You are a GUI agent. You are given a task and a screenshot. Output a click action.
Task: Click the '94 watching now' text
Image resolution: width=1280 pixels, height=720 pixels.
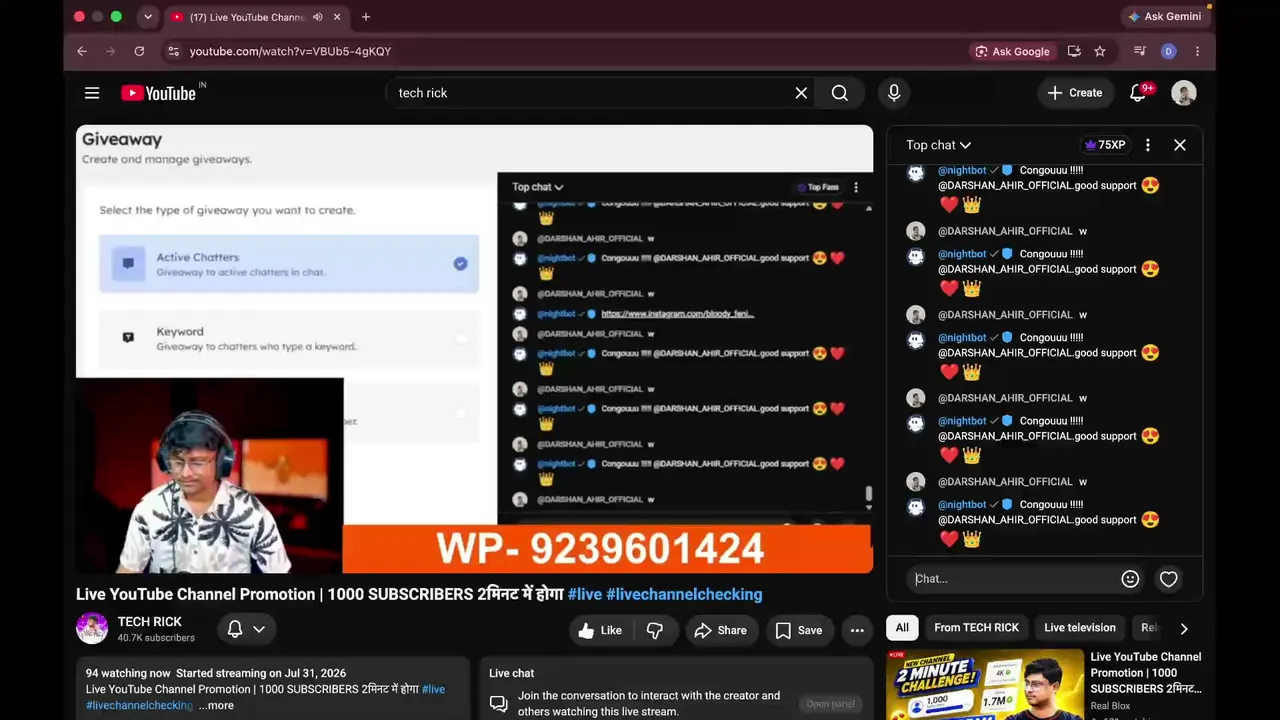tap(128, 673)
